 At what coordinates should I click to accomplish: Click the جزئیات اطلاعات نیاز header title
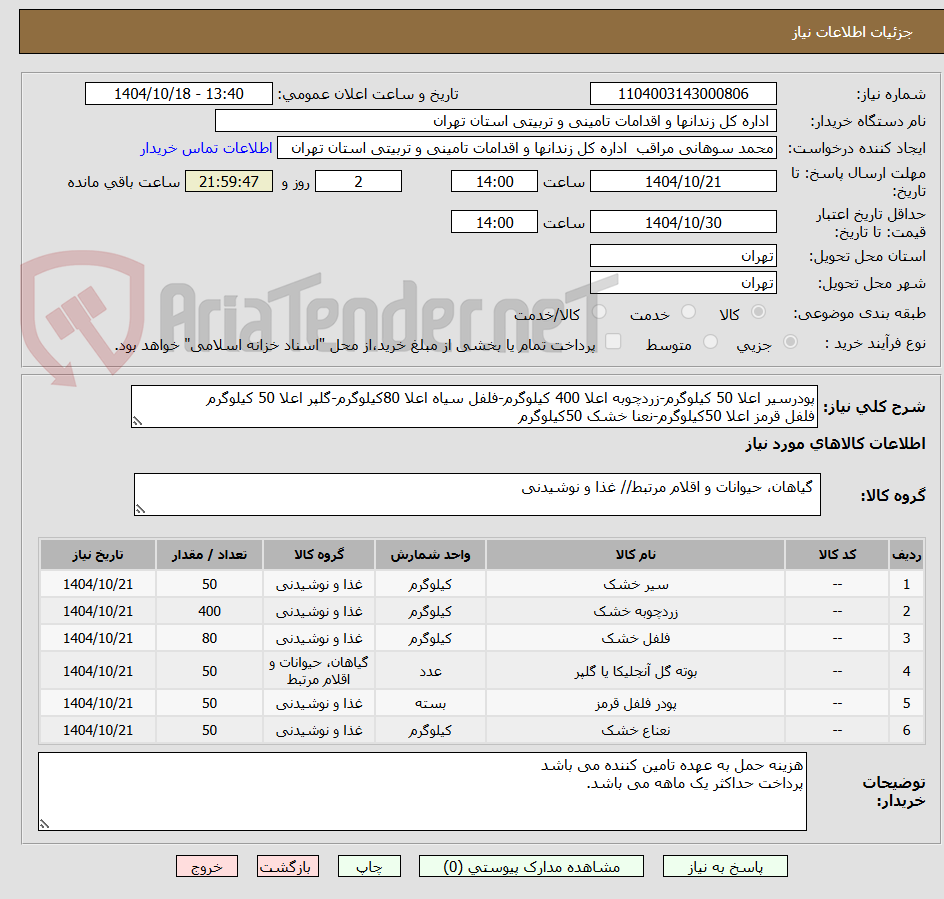tap(852, 32)
